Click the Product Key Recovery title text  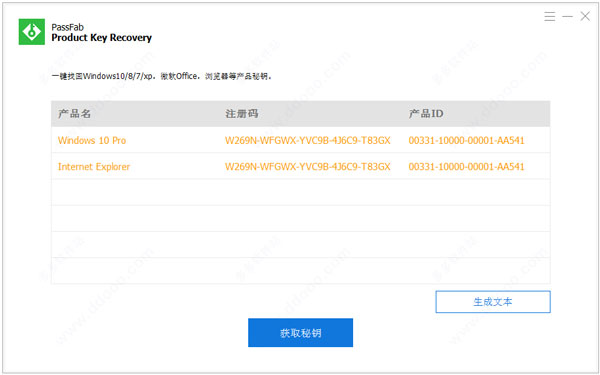pos(101,38)
